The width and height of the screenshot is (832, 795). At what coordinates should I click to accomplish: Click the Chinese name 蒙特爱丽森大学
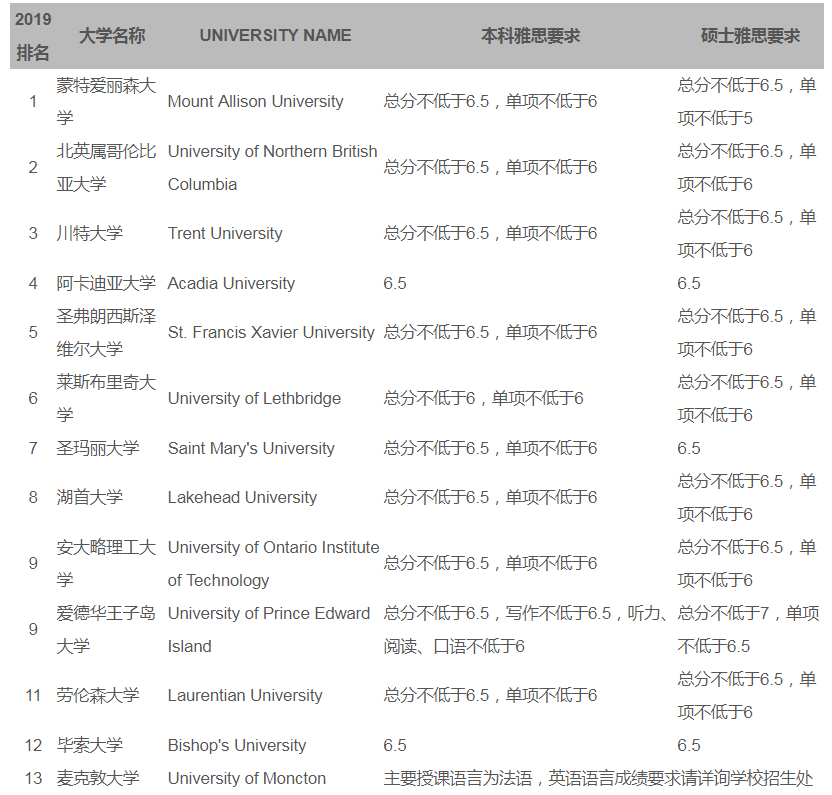pos(106,101)
